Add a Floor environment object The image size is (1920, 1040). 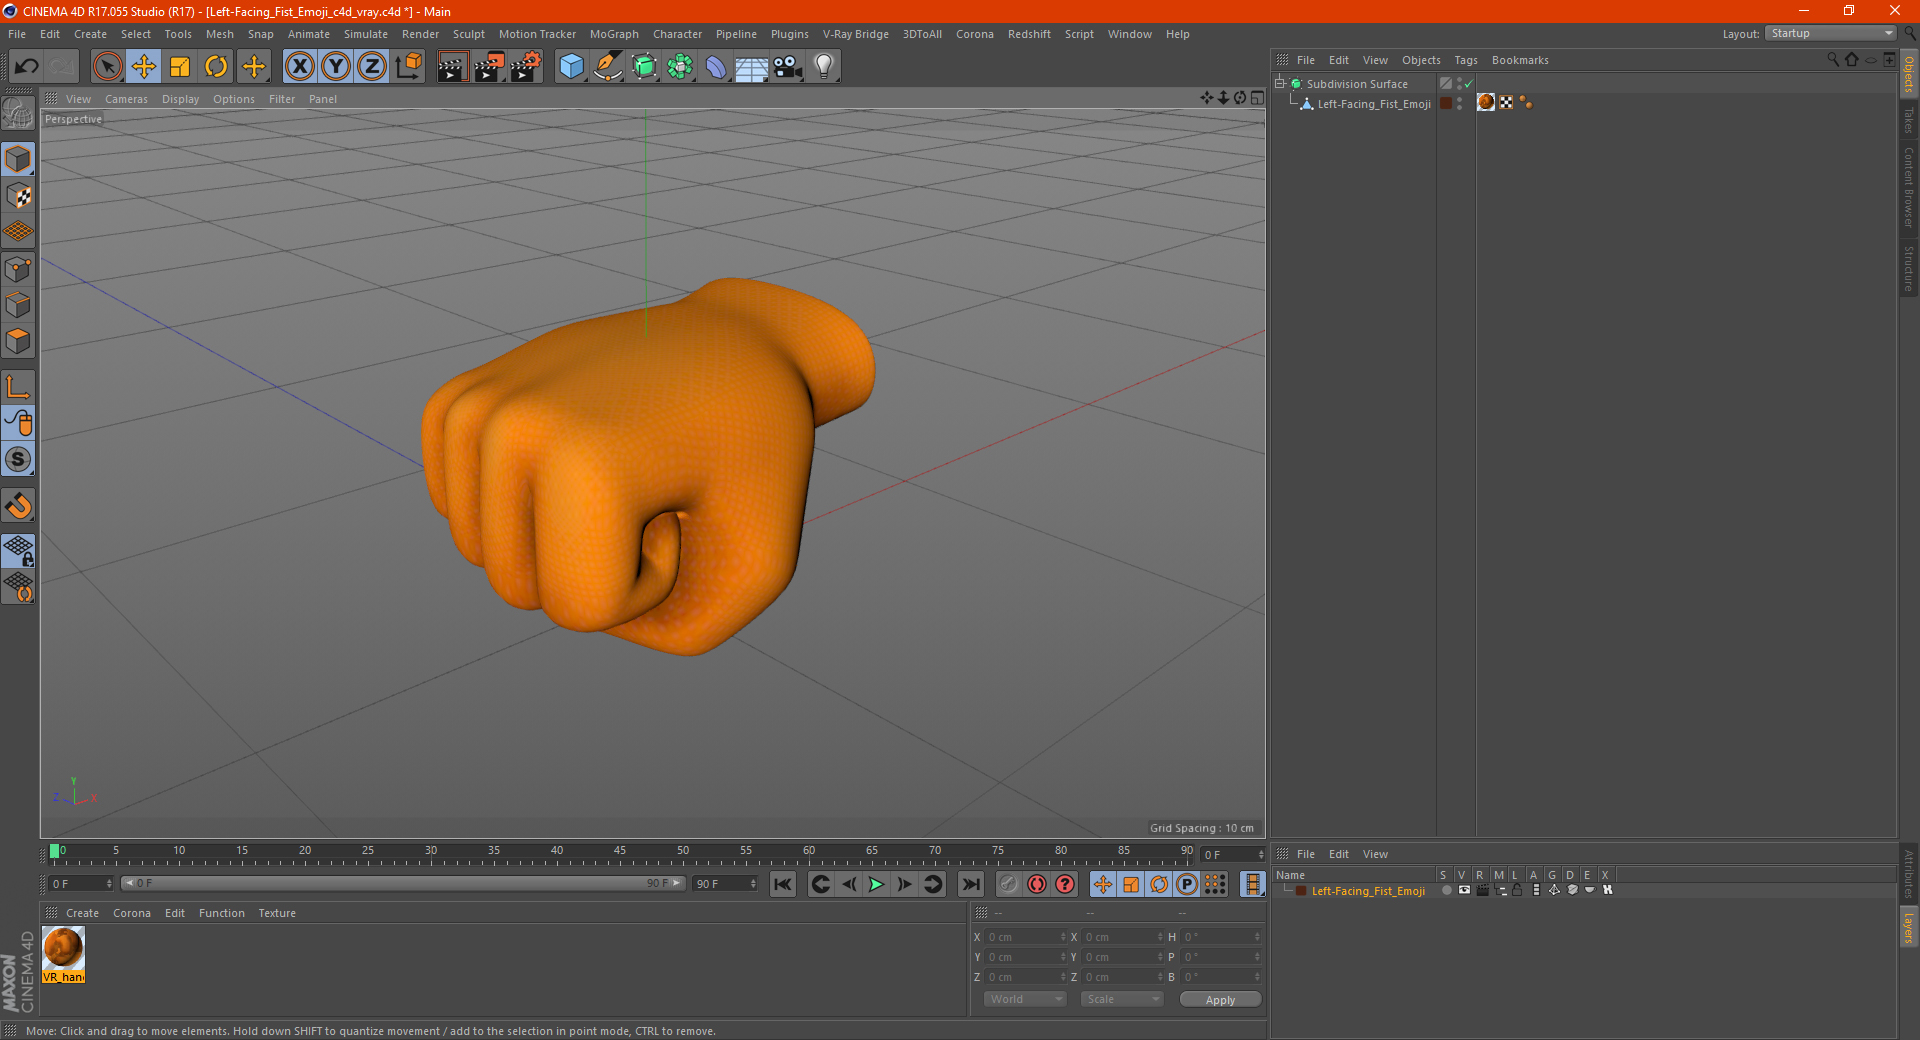click(751, 67)
